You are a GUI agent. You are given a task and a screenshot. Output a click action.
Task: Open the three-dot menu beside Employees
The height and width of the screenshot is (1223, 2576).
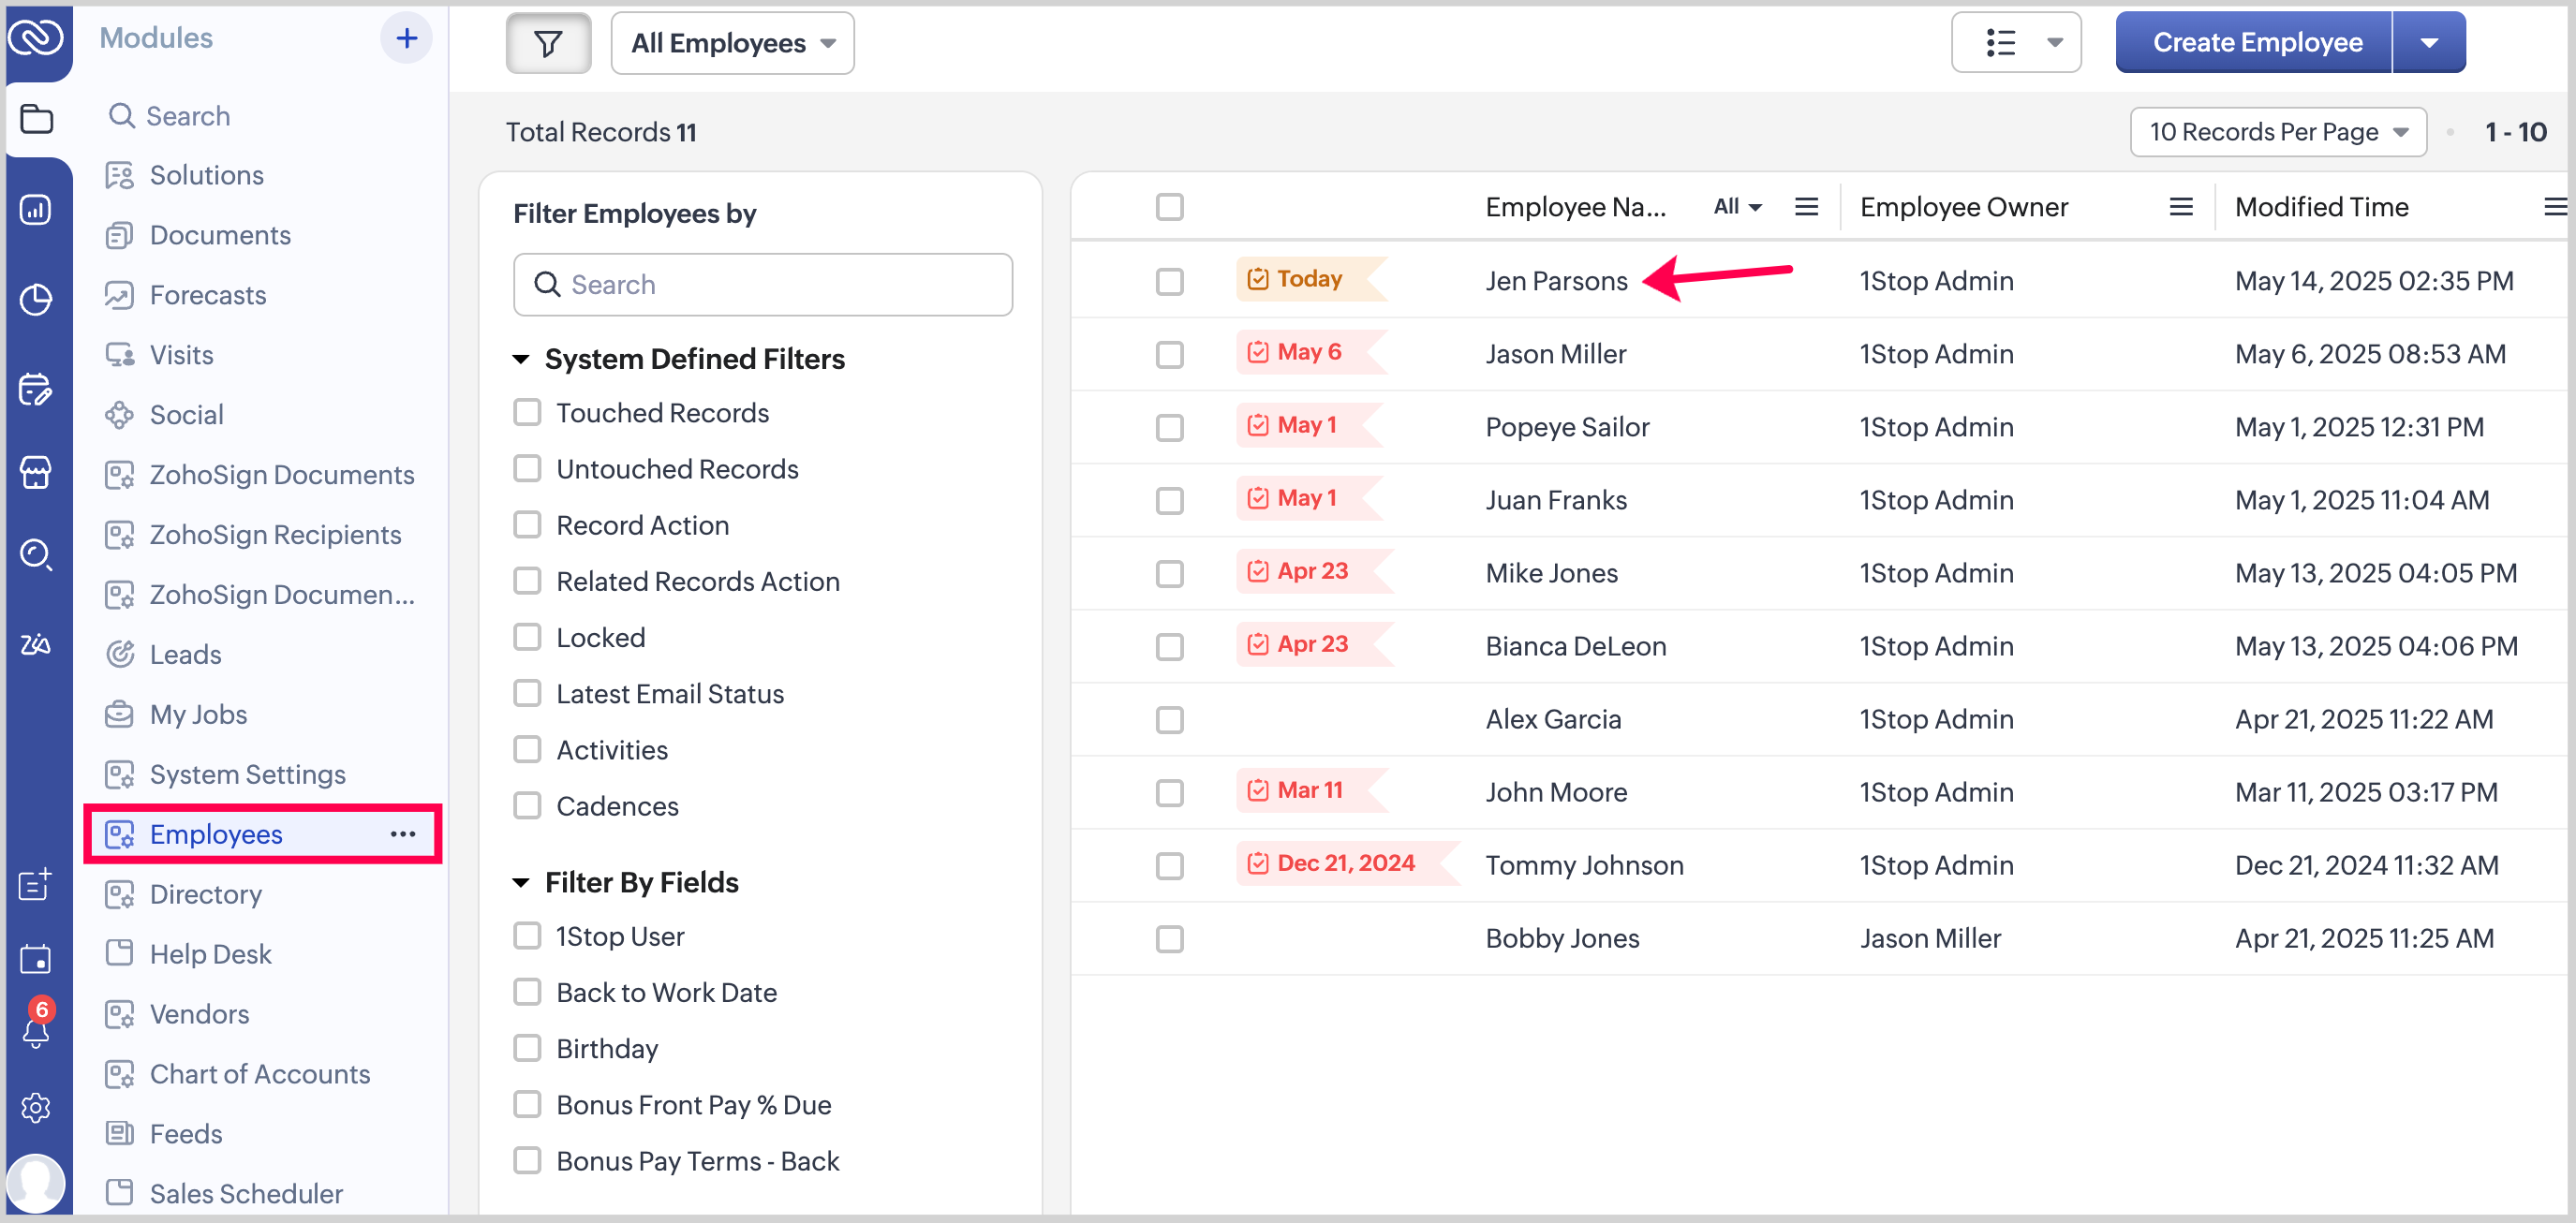pyautogui.click(x=403, y=834)
